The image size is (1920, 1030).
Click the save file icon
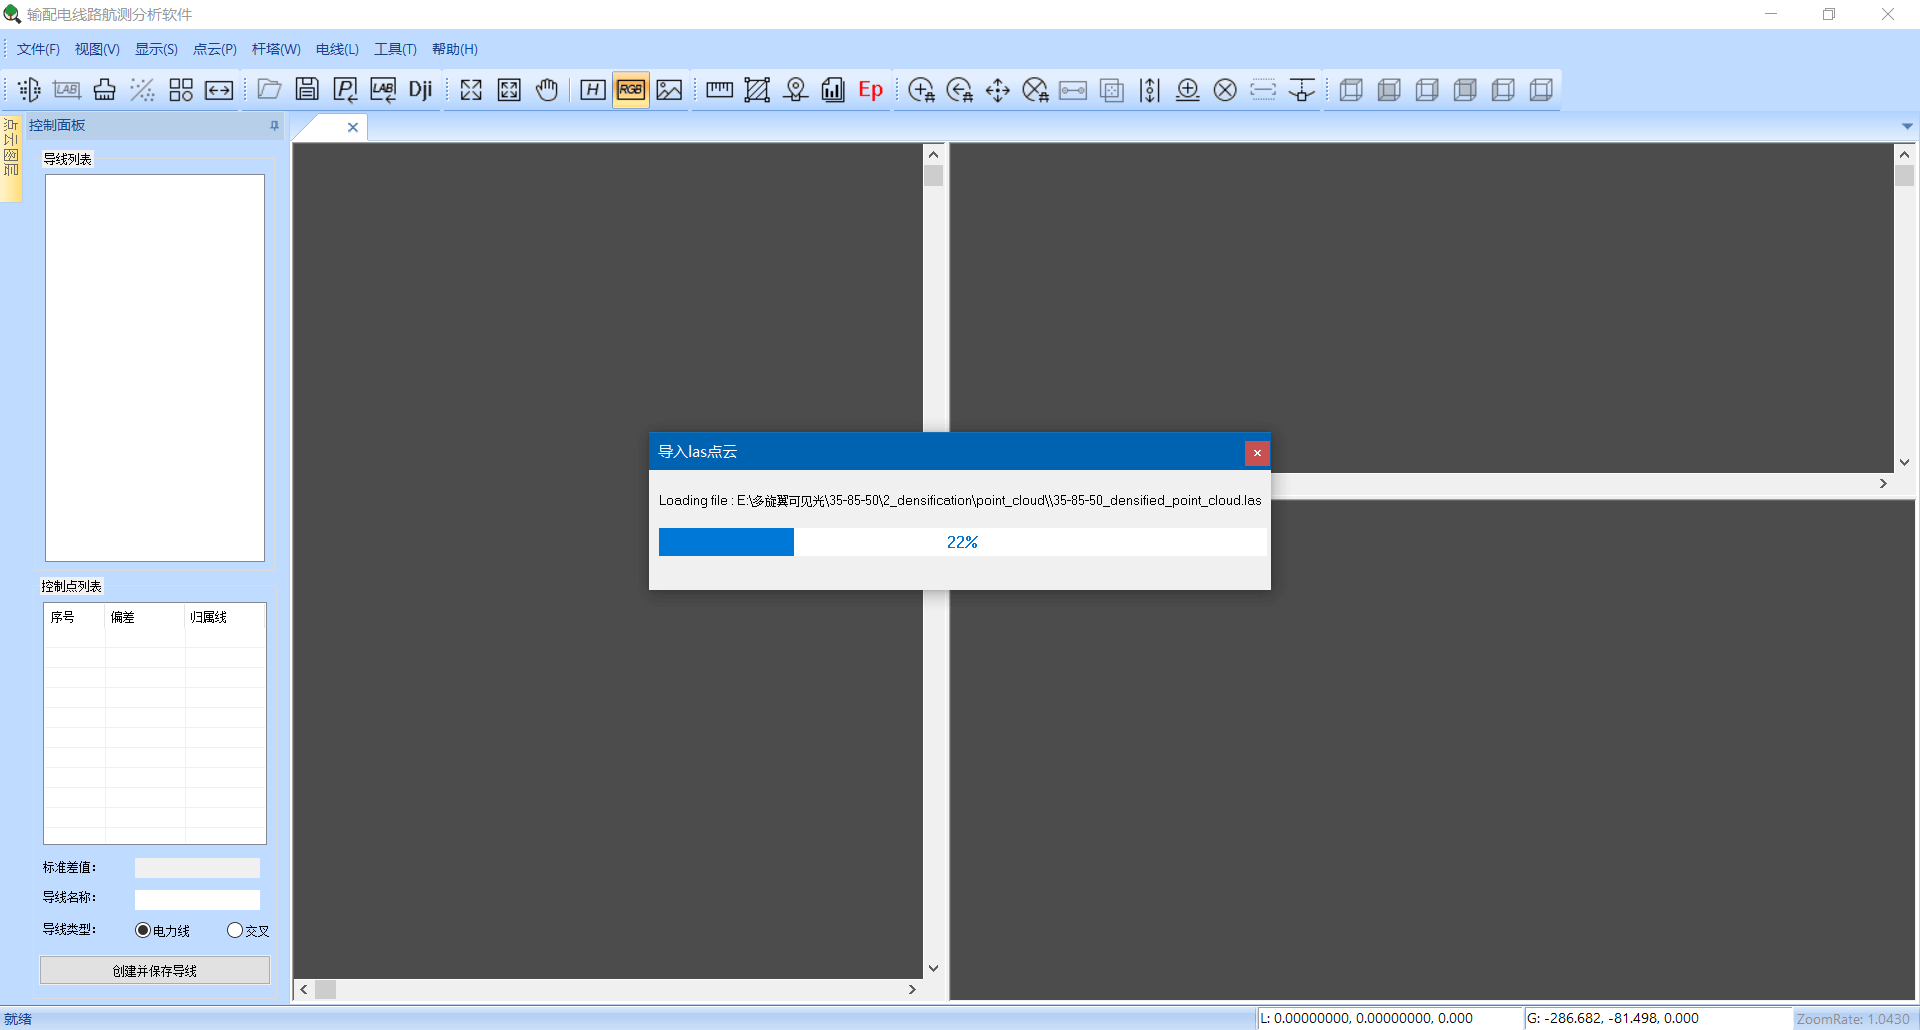click(307, 89)
